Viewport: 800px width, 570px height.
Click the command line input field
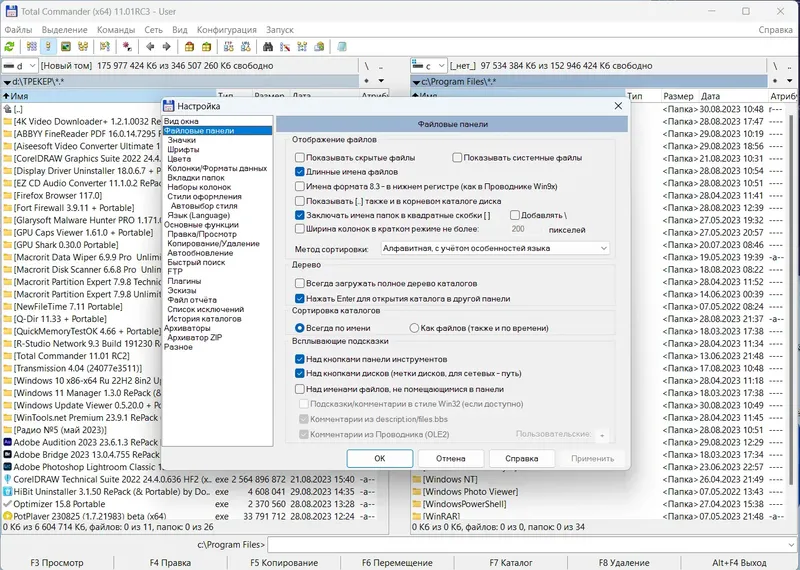tap(527, 545)
